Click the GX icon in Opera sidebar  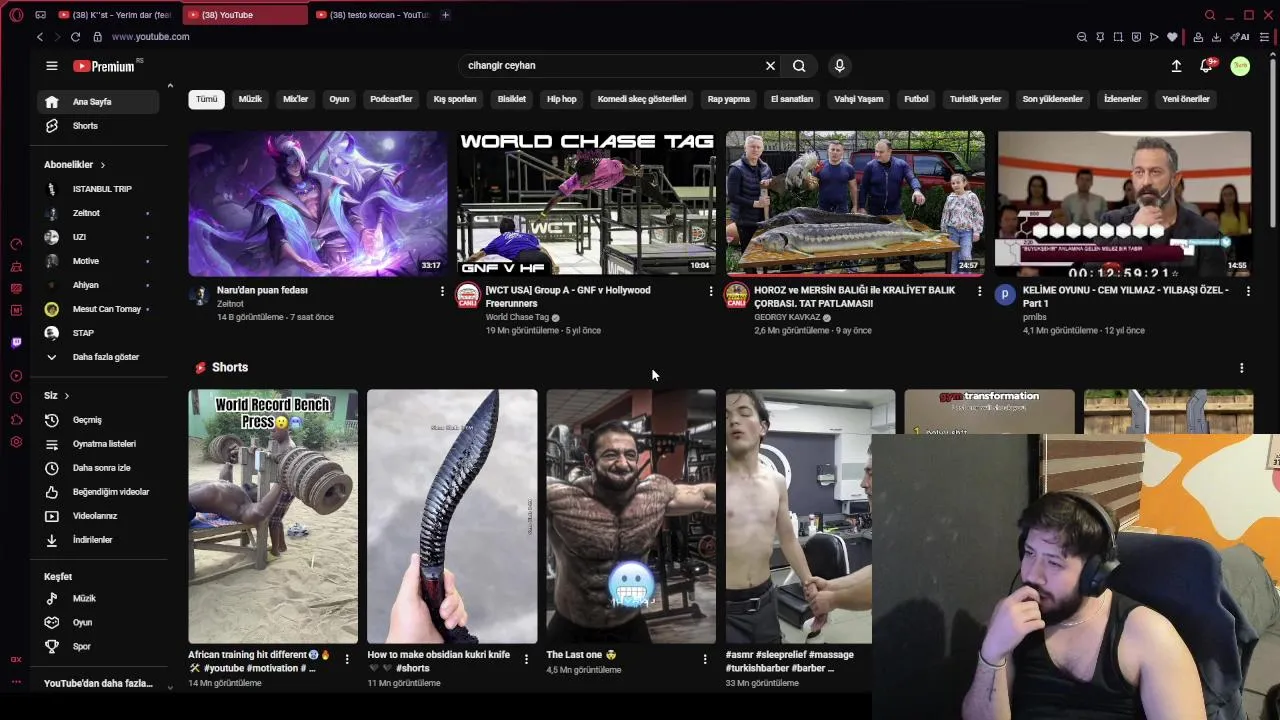point(16,659)
